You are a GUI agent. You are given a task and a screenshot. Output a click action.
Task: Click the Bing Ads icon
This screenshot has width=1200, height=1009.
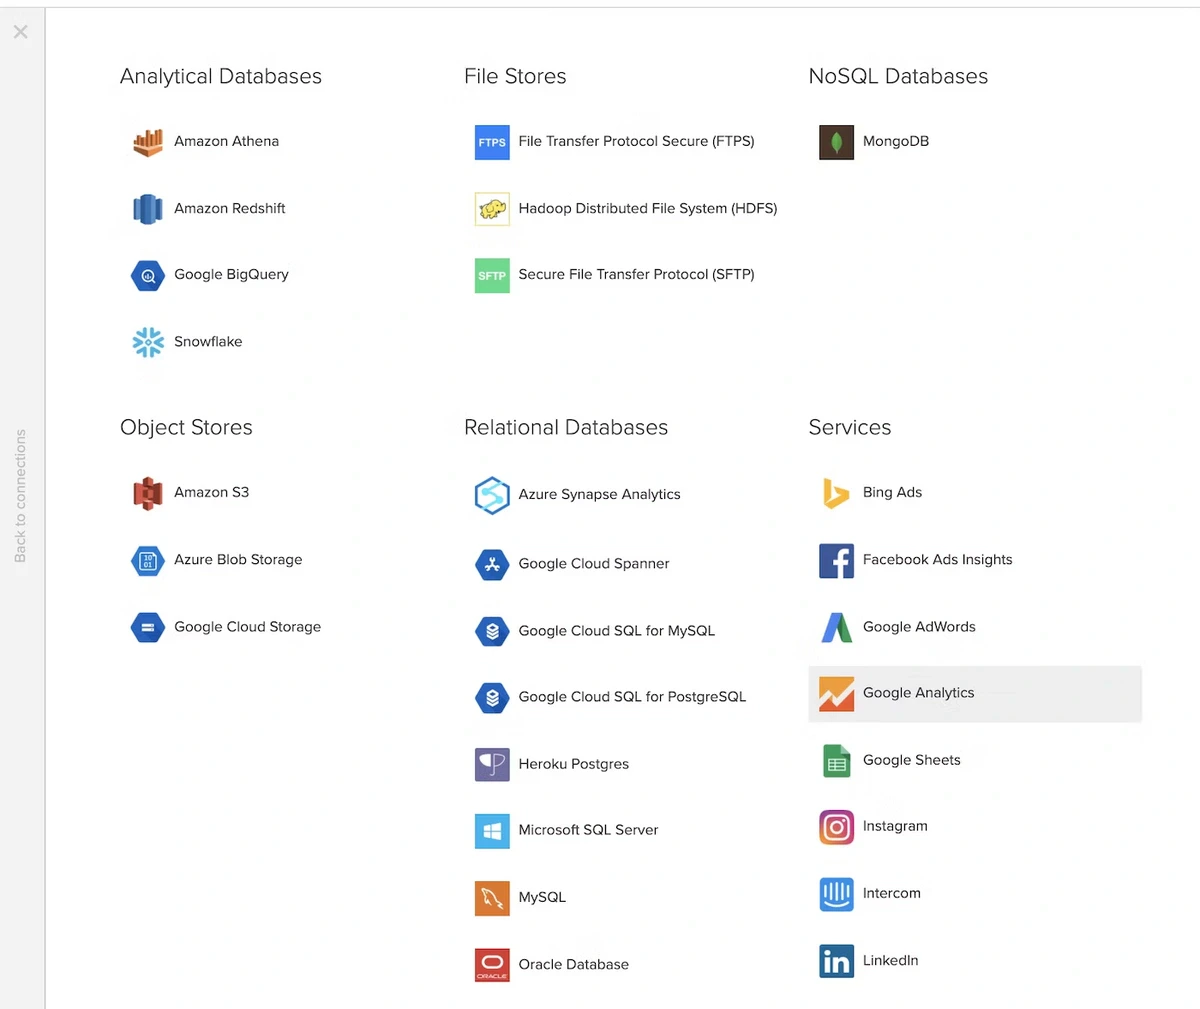pyautogui.click(x=836, y=493)
